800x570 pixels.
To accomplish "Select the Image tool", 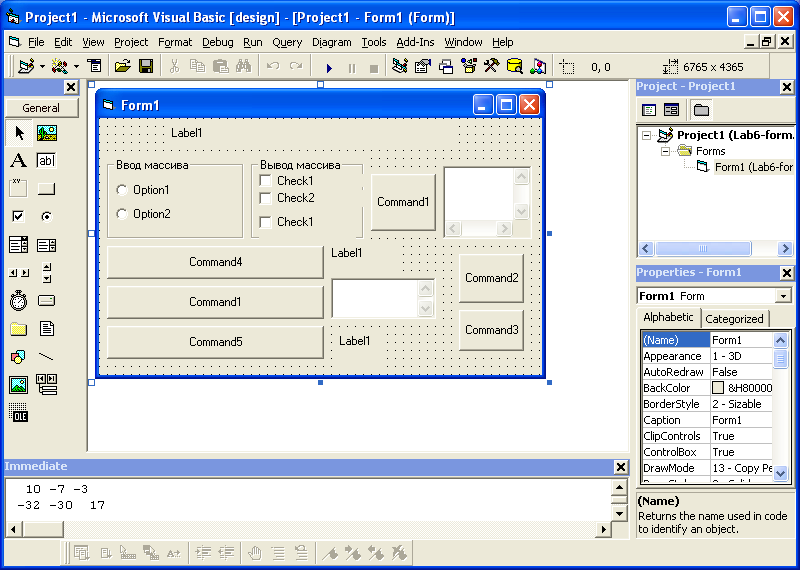I will (x=19, y=385).
